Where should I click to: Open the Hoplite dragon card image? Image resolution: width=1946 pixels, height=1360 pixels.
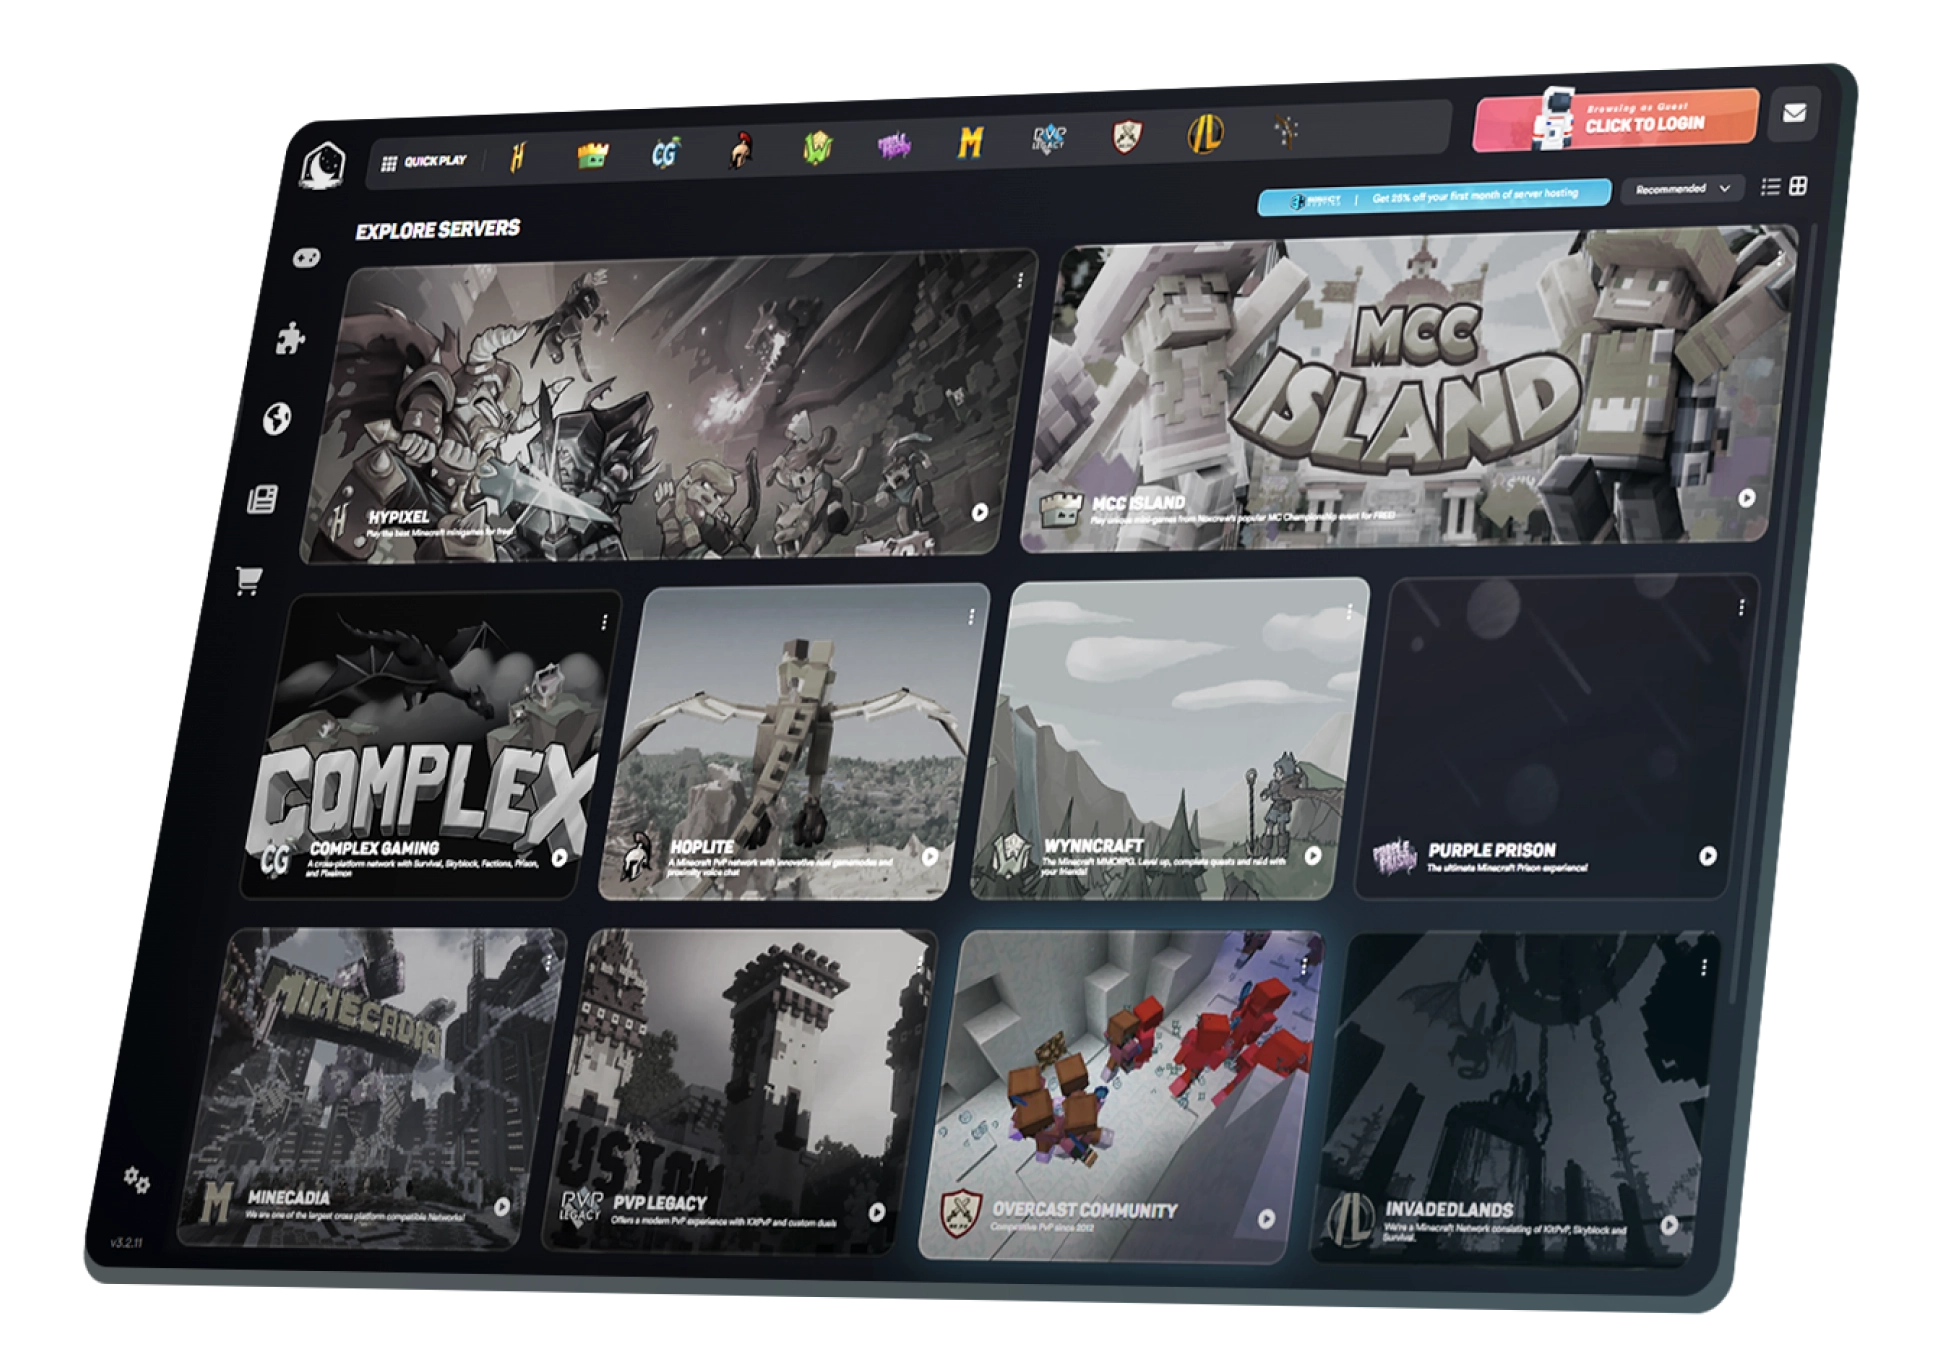(793, 741)
